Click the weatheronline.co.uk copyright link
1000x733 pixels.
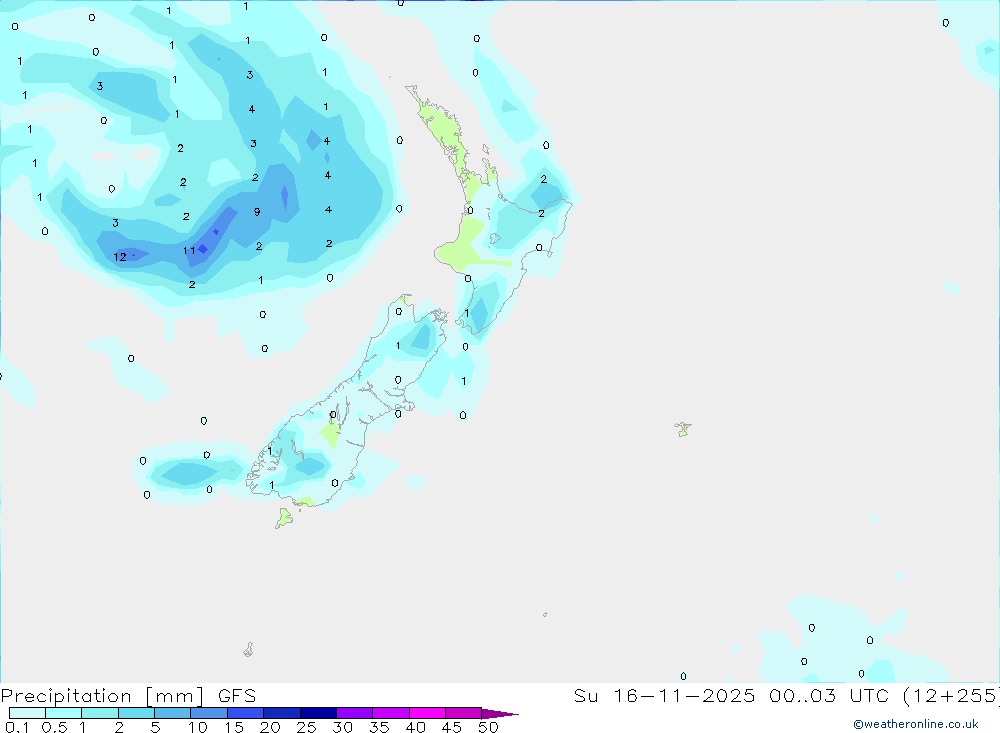916,724
